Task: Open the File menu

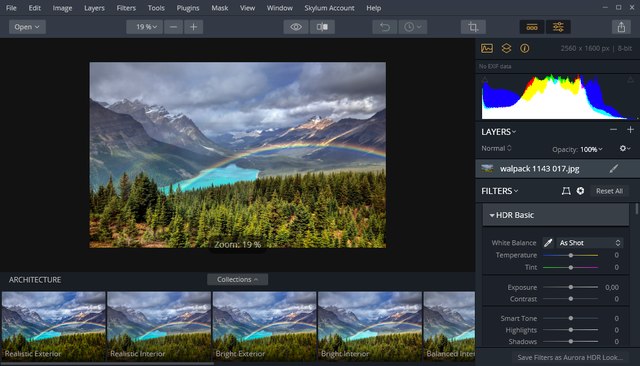Action: pos(11,8)
